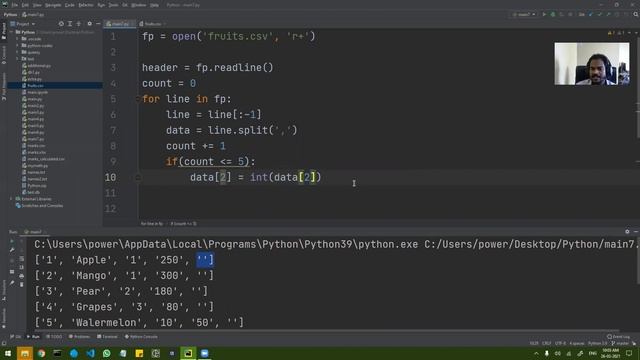Image resolution: width=640 pixels, height=360 pixels.
Task: Open the Window menu
Action: (139, 5)
